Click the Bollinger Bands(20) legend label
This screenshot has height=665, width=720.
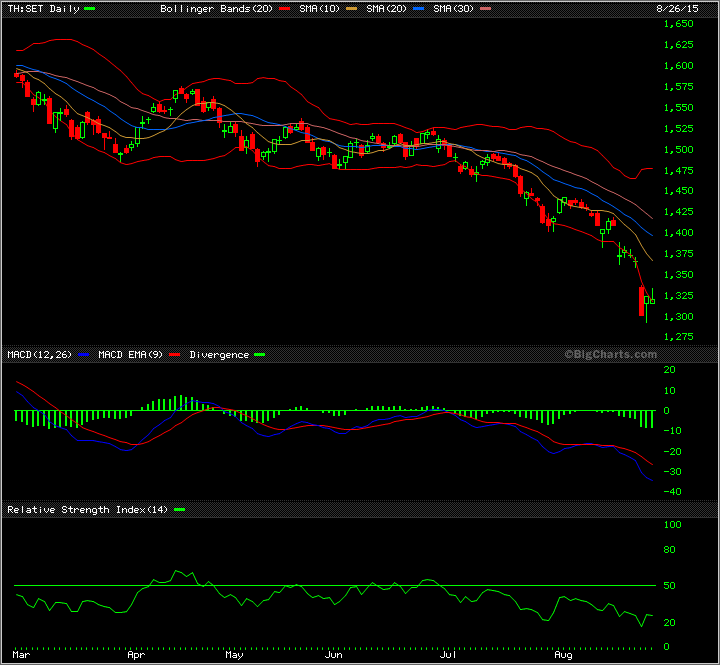click(x=216, y=9)
